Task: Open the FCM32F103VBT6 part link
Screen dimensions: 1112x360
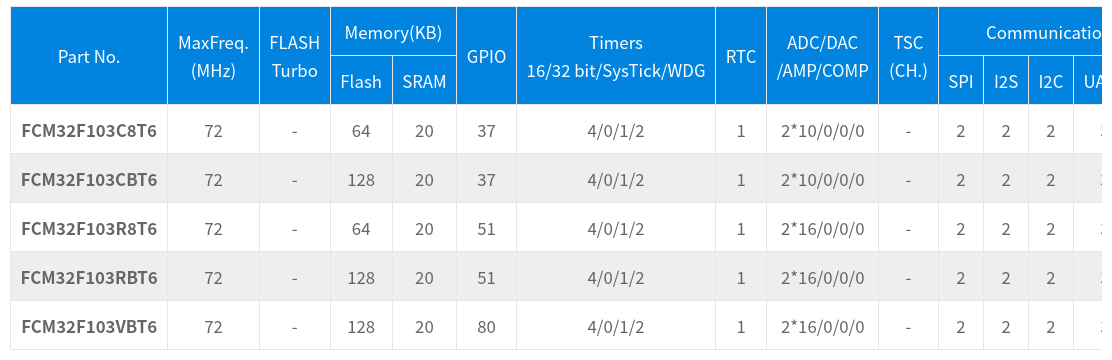Action: 89,327
